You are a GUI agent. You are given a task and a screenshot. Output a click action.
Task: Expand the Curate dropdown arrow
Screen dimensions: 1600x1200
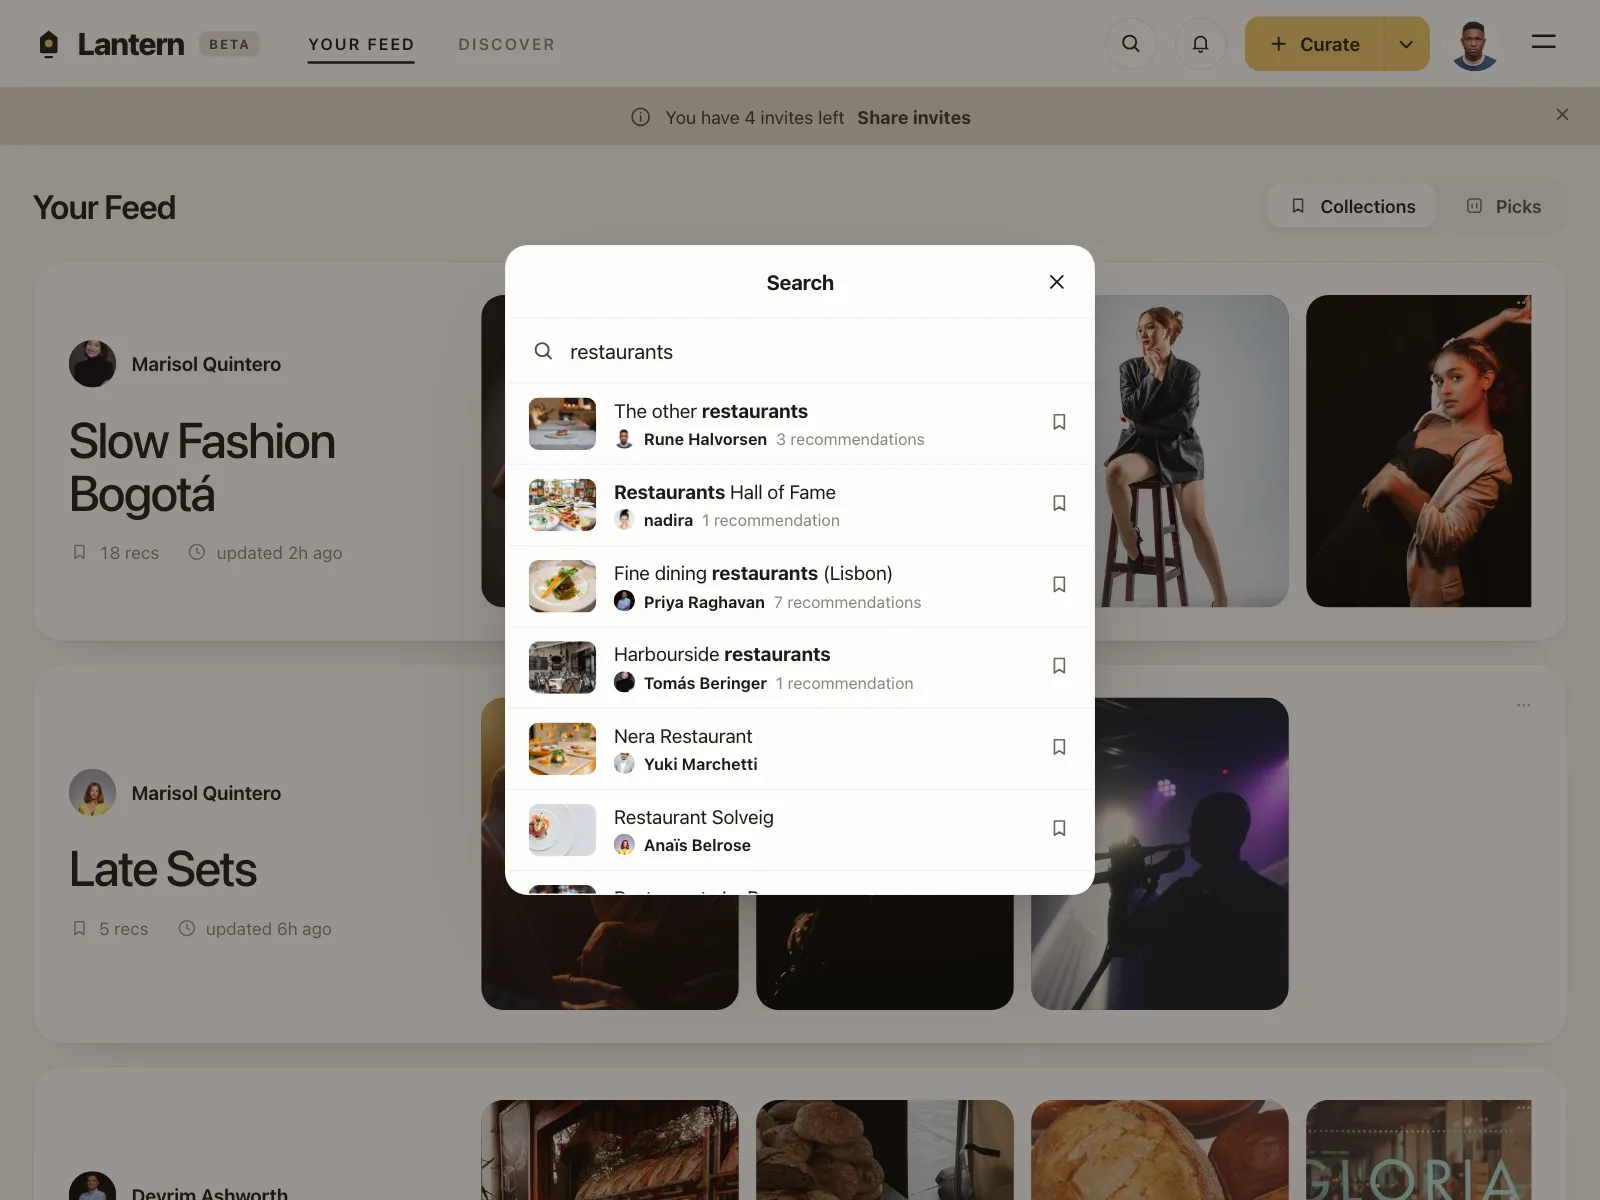1406,44
